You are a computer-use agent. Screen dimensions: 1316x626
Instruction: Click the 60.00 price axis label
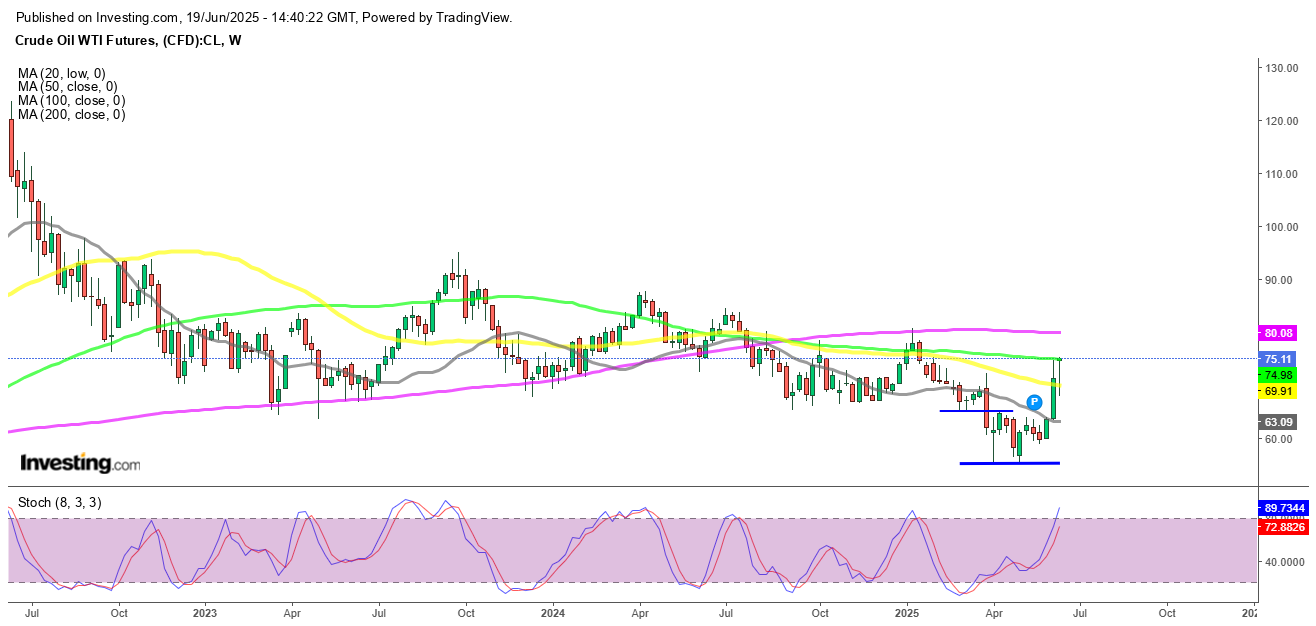click(1280, 439)
